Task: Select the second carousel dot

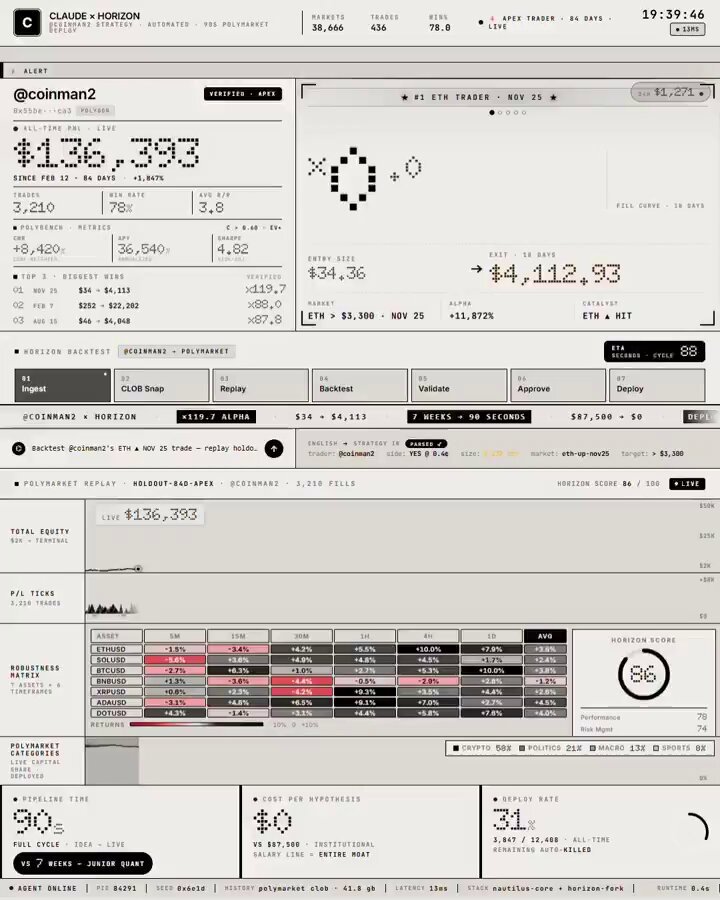Action: (500, 112)
